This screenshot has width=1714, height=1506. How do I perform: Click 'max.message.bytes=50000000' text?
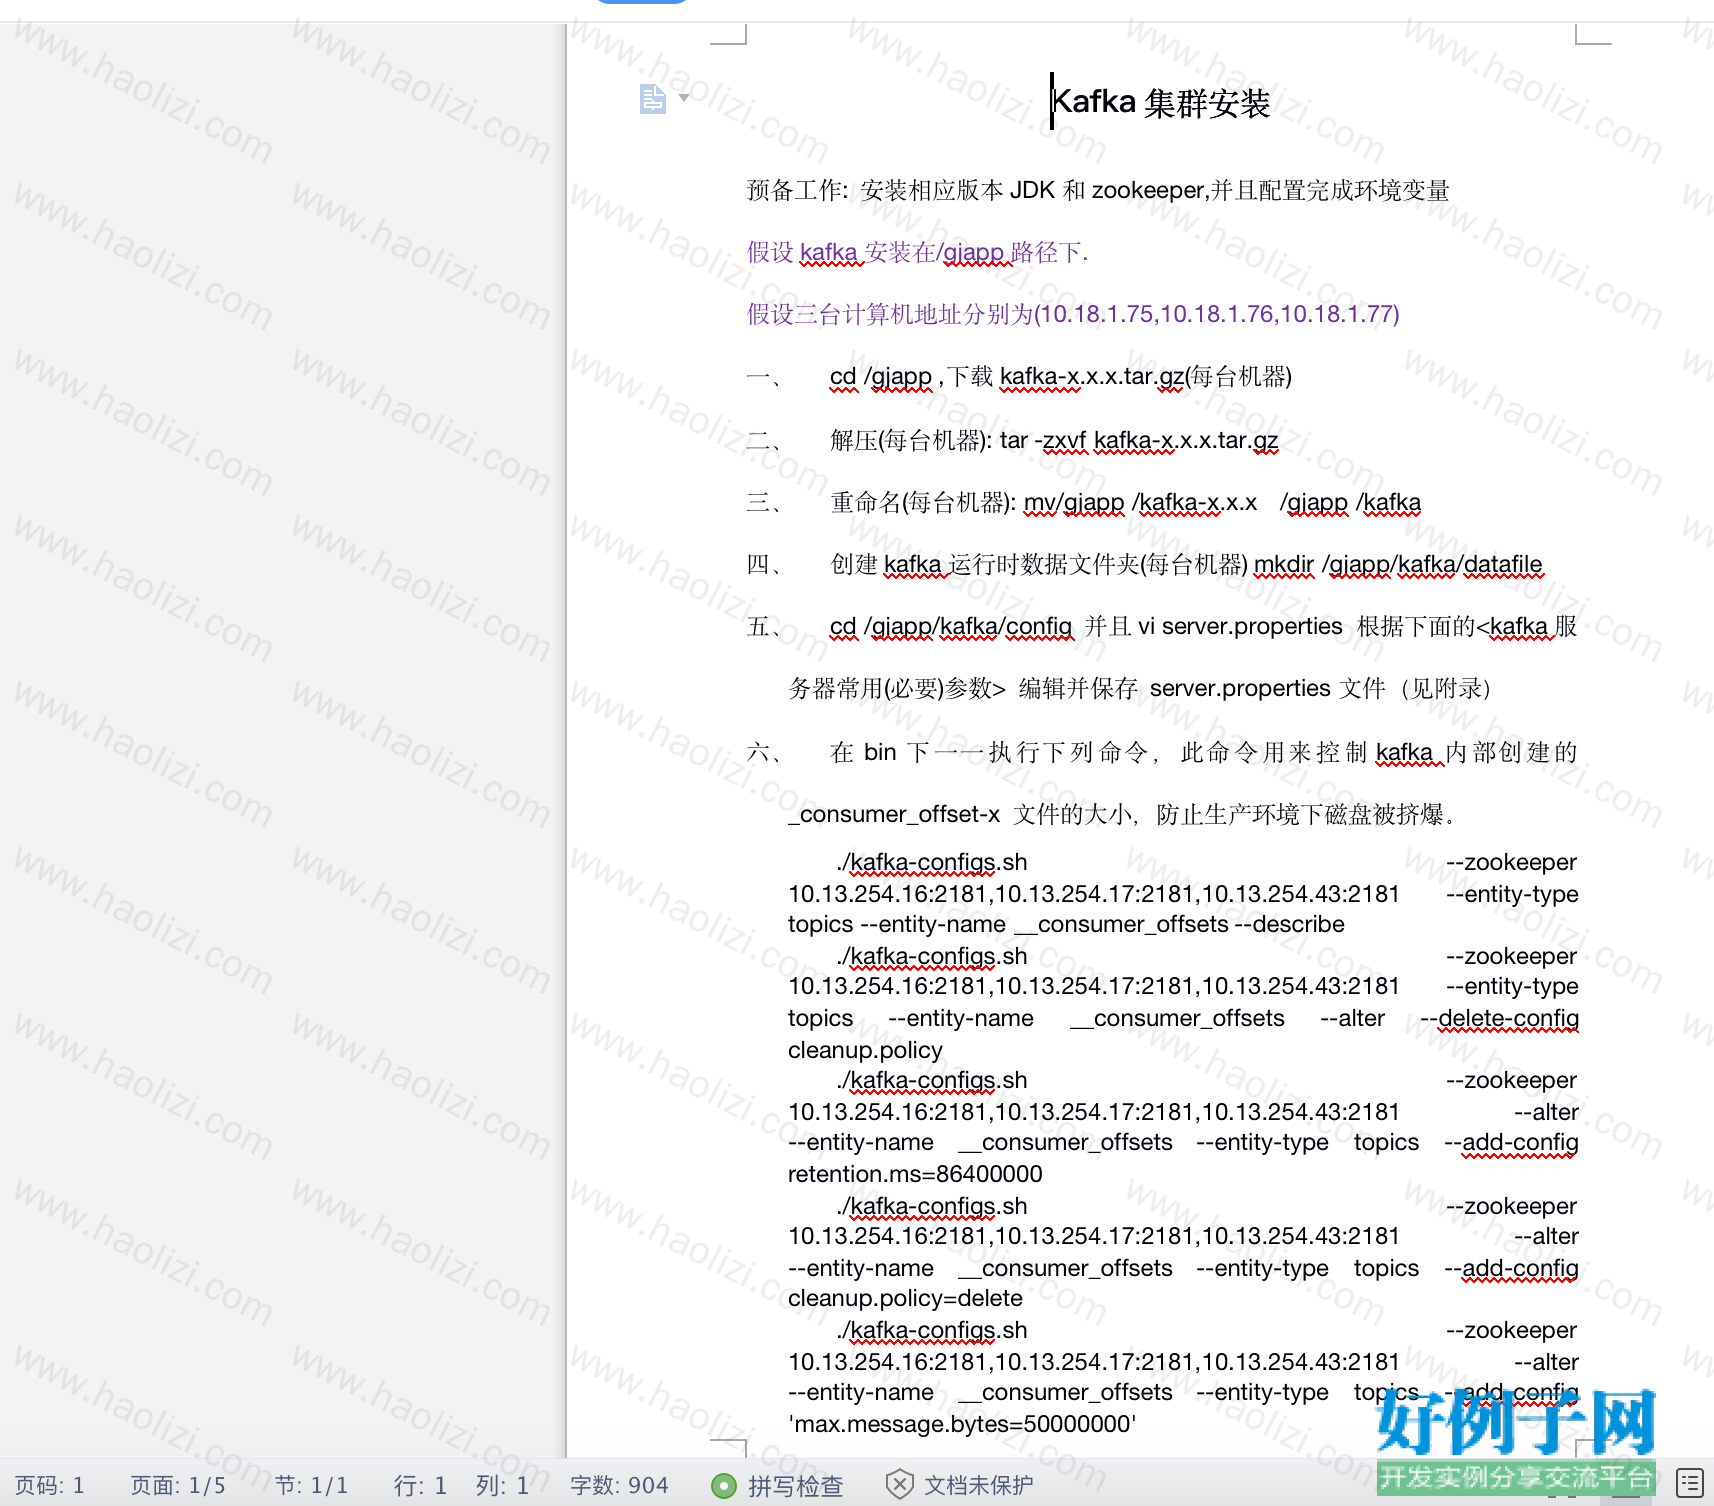pyautogui.click(x=962, y=1424)
